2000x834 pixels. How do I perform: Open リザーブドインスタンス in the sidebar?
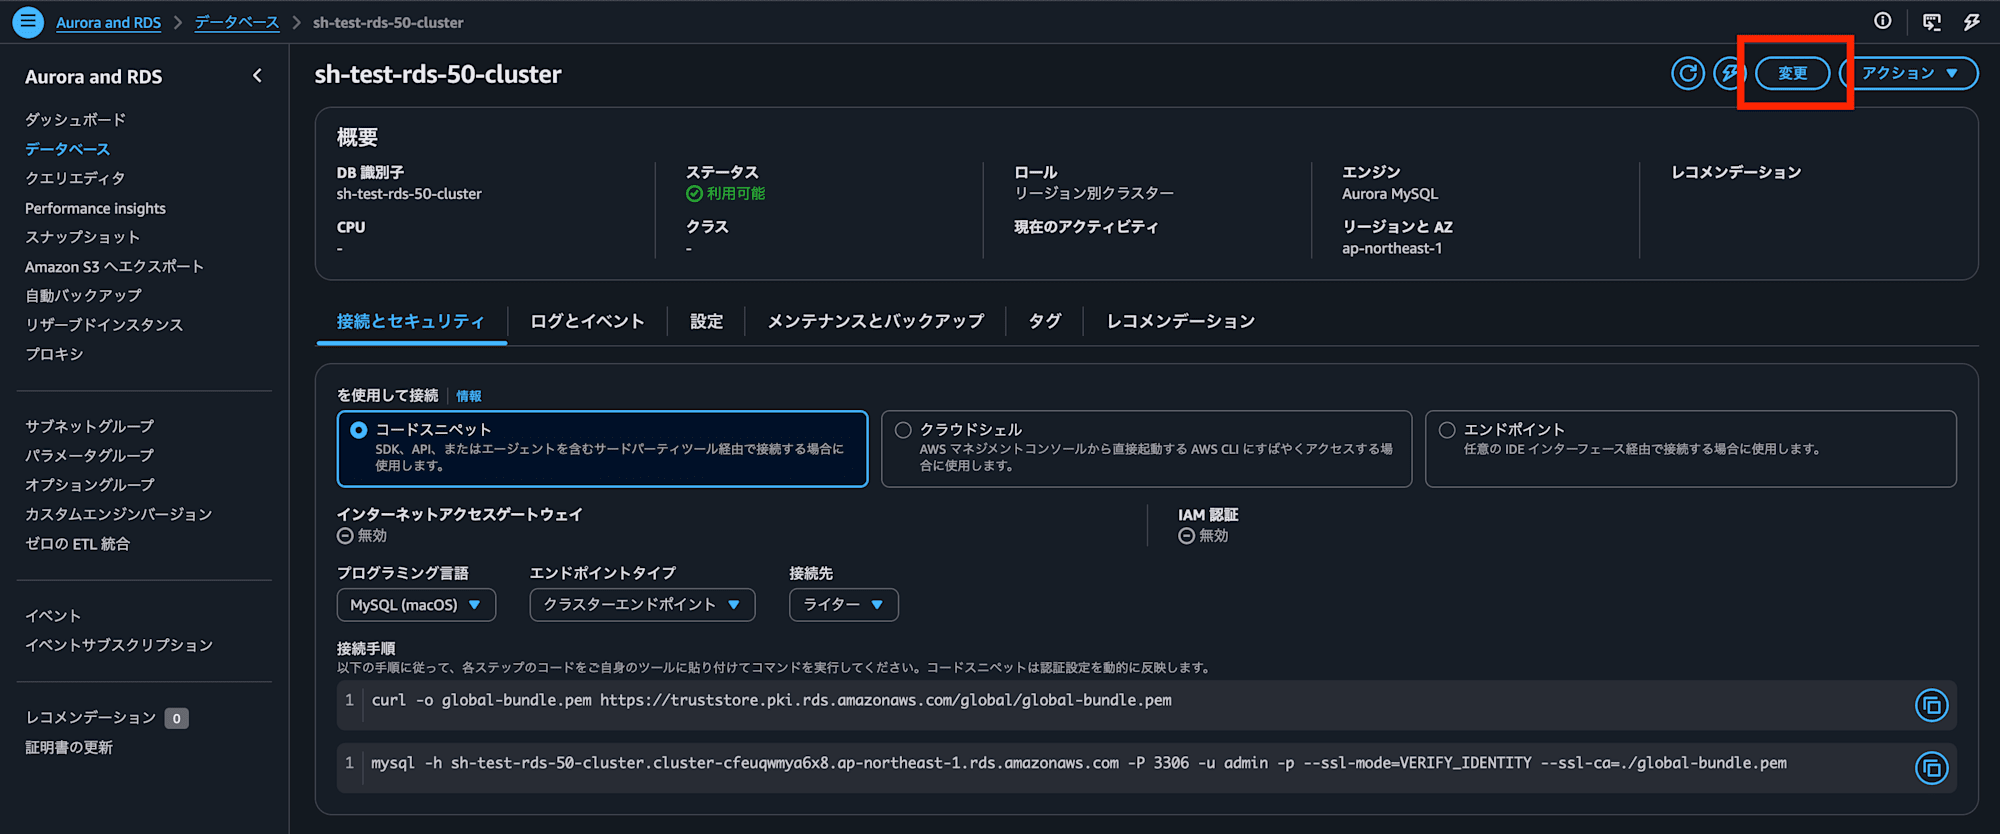[x=104, y=325]
